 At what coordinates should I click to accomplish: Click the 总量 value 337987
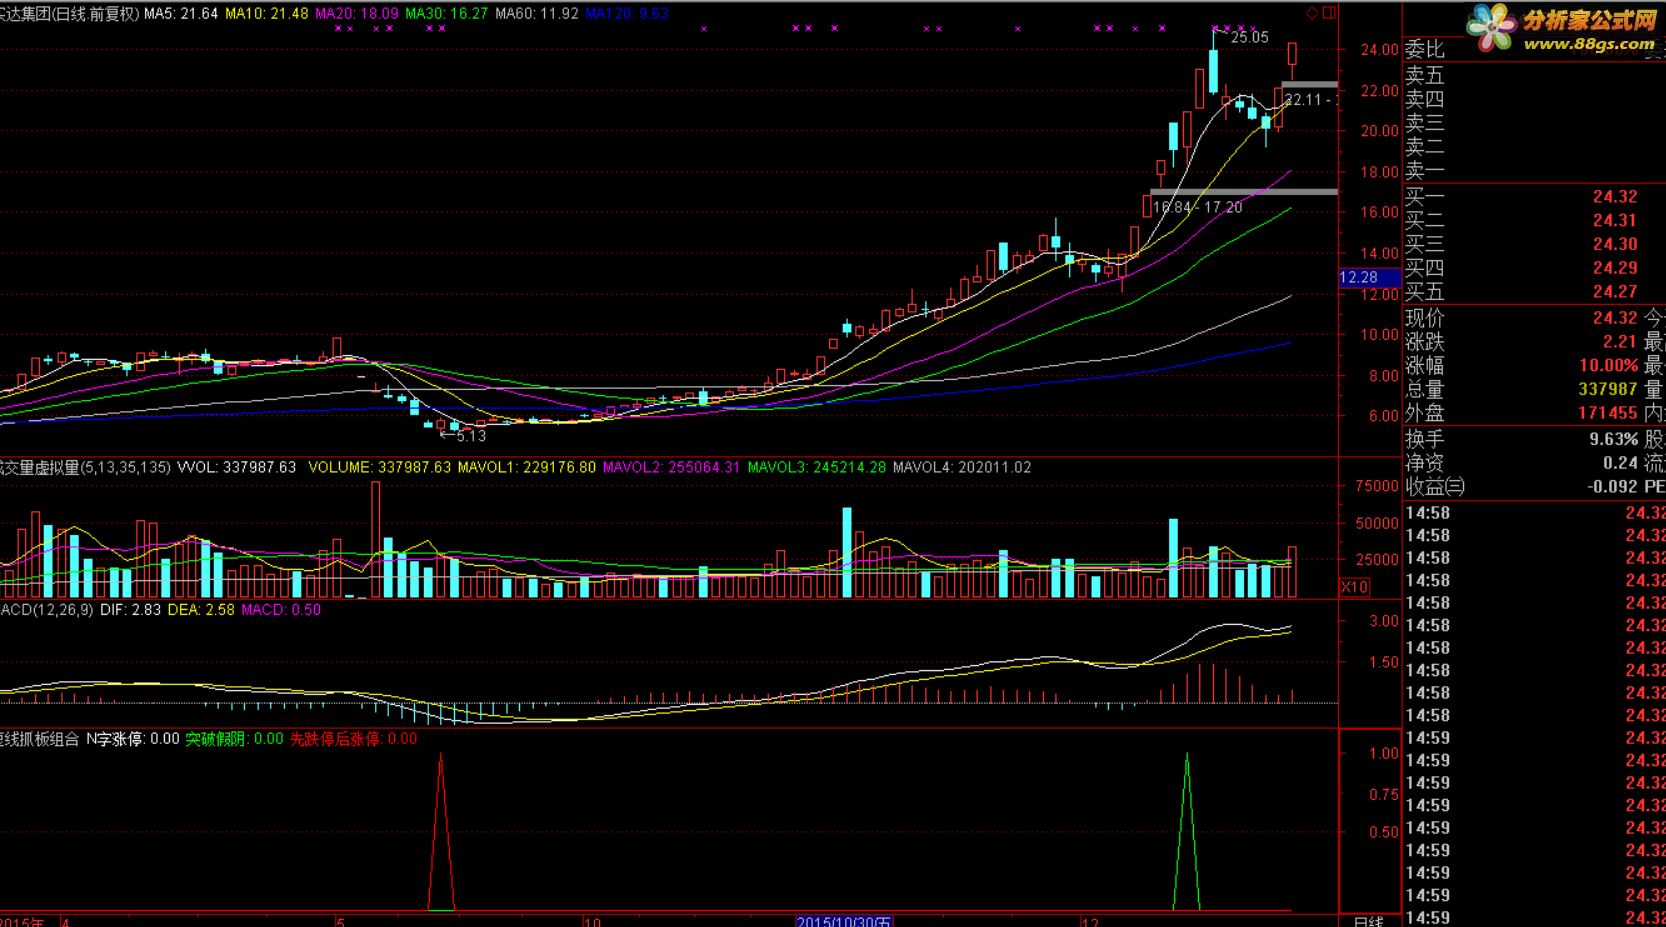1608,389
